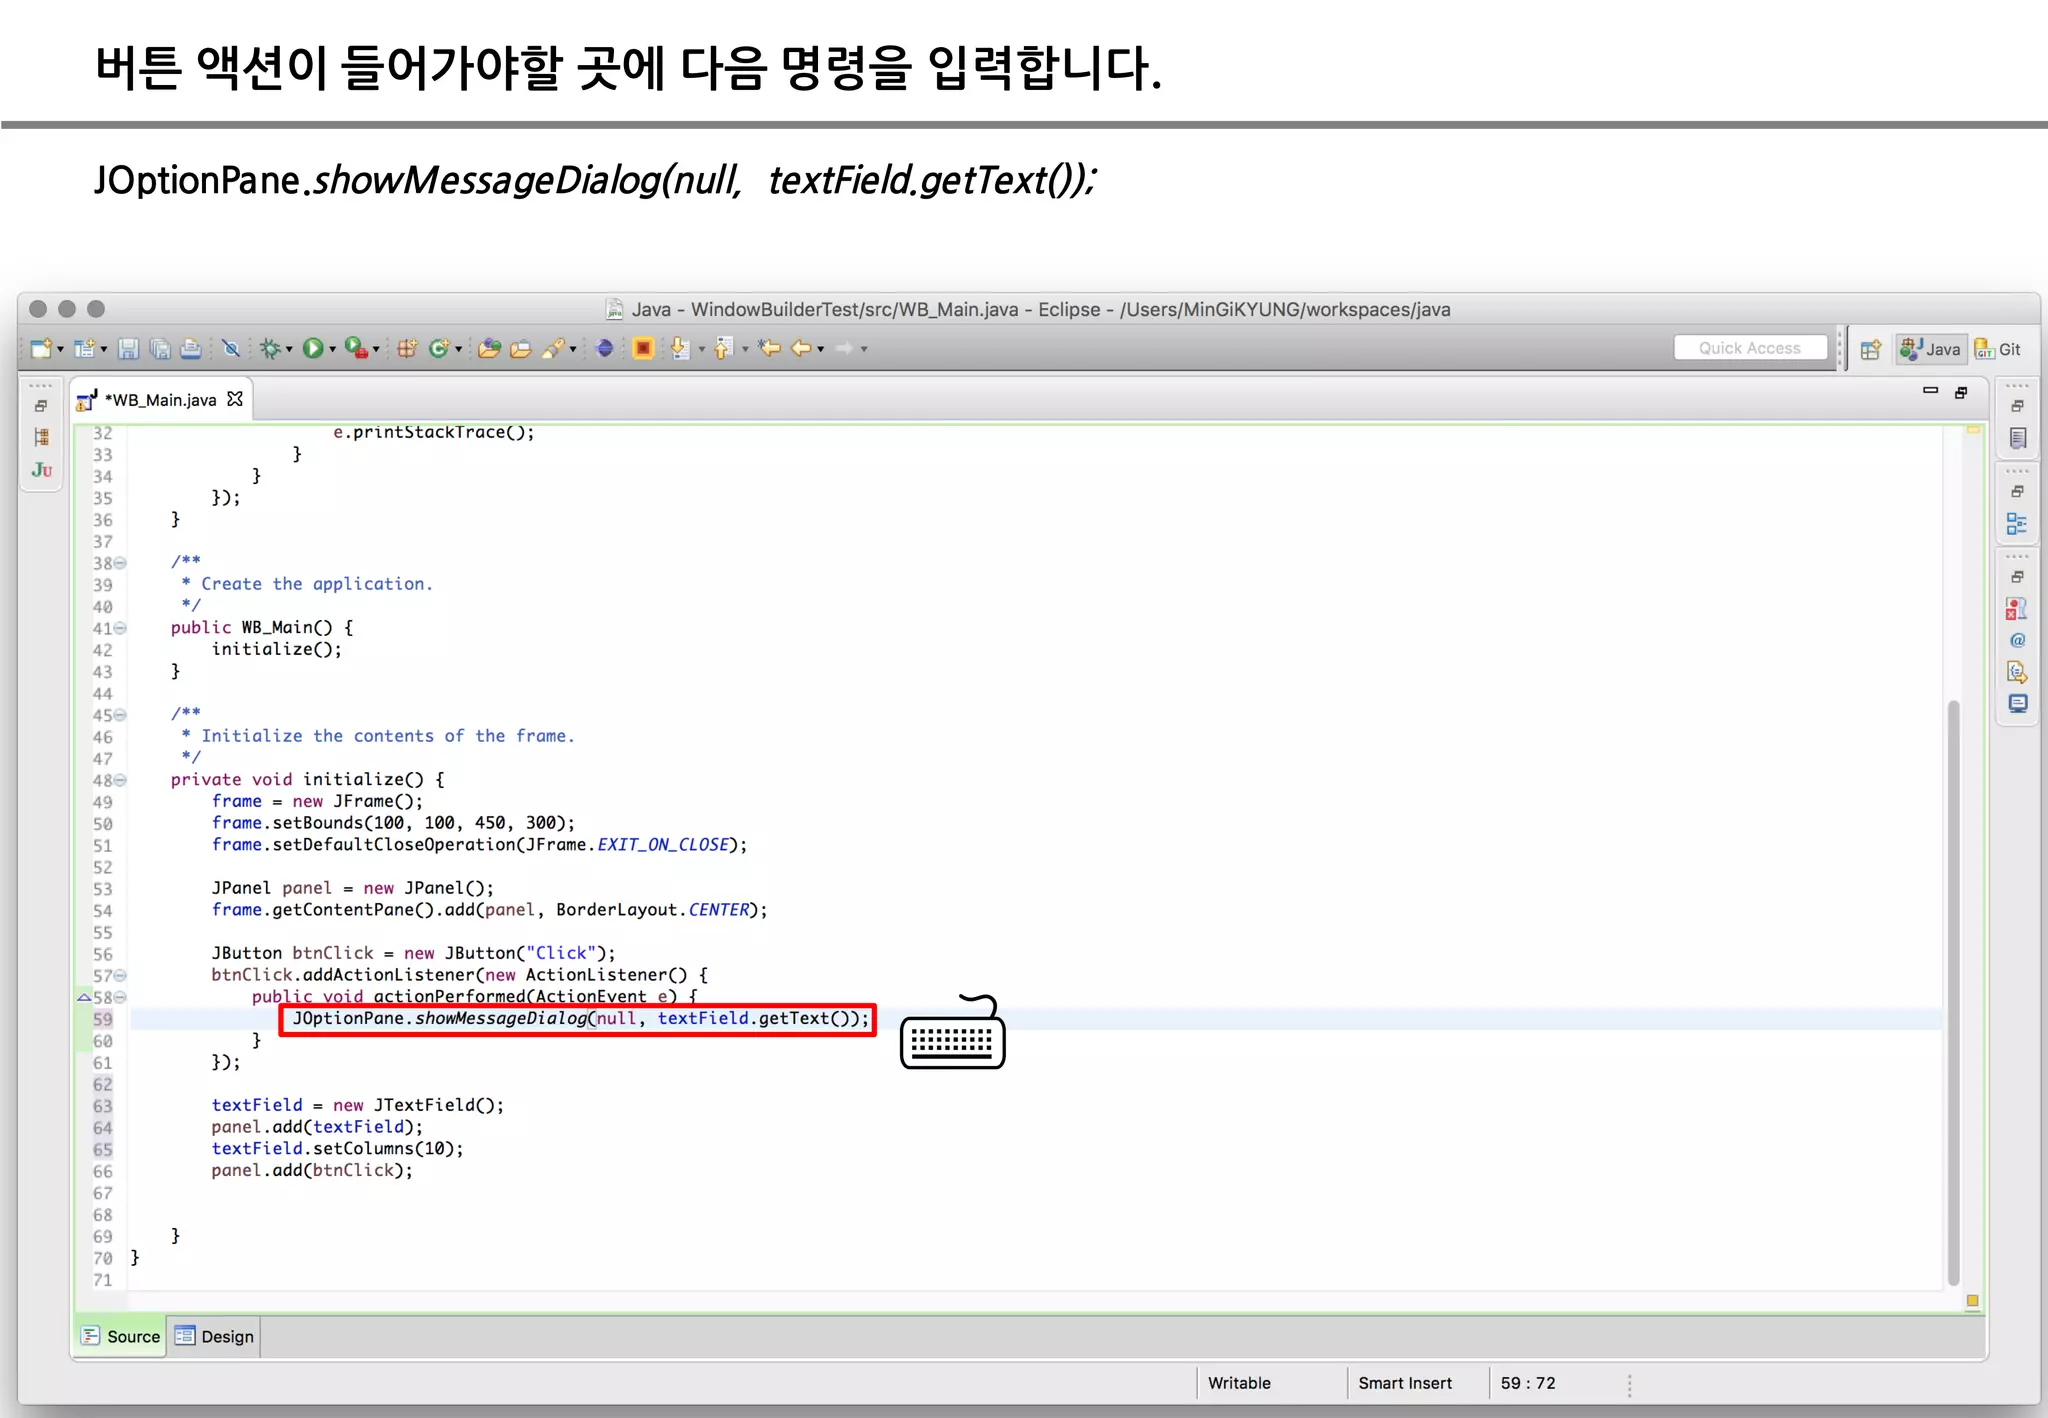Image resolution: width=2048 pixels, height=1418 pixels.
Task: Open the Problems view icon
Action: (x=2017, y=609)
